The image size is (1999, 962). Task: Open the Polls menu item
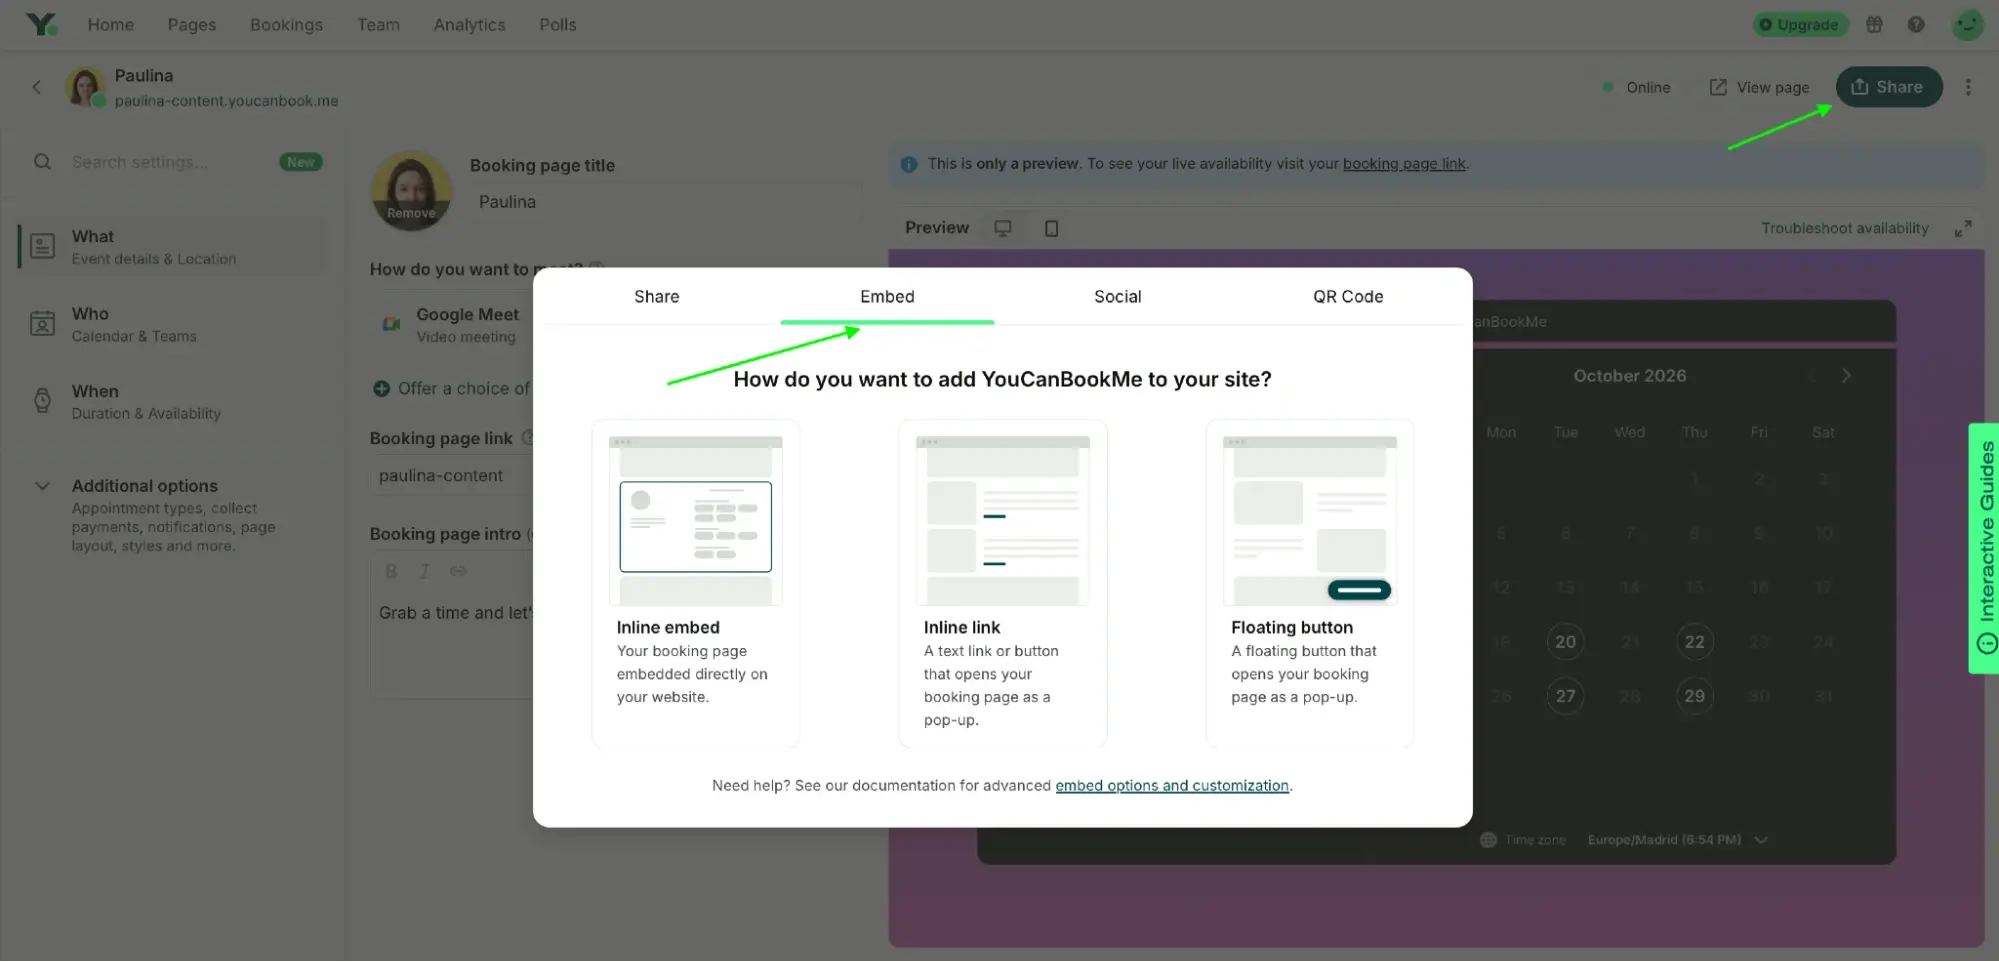click(558, 24)
